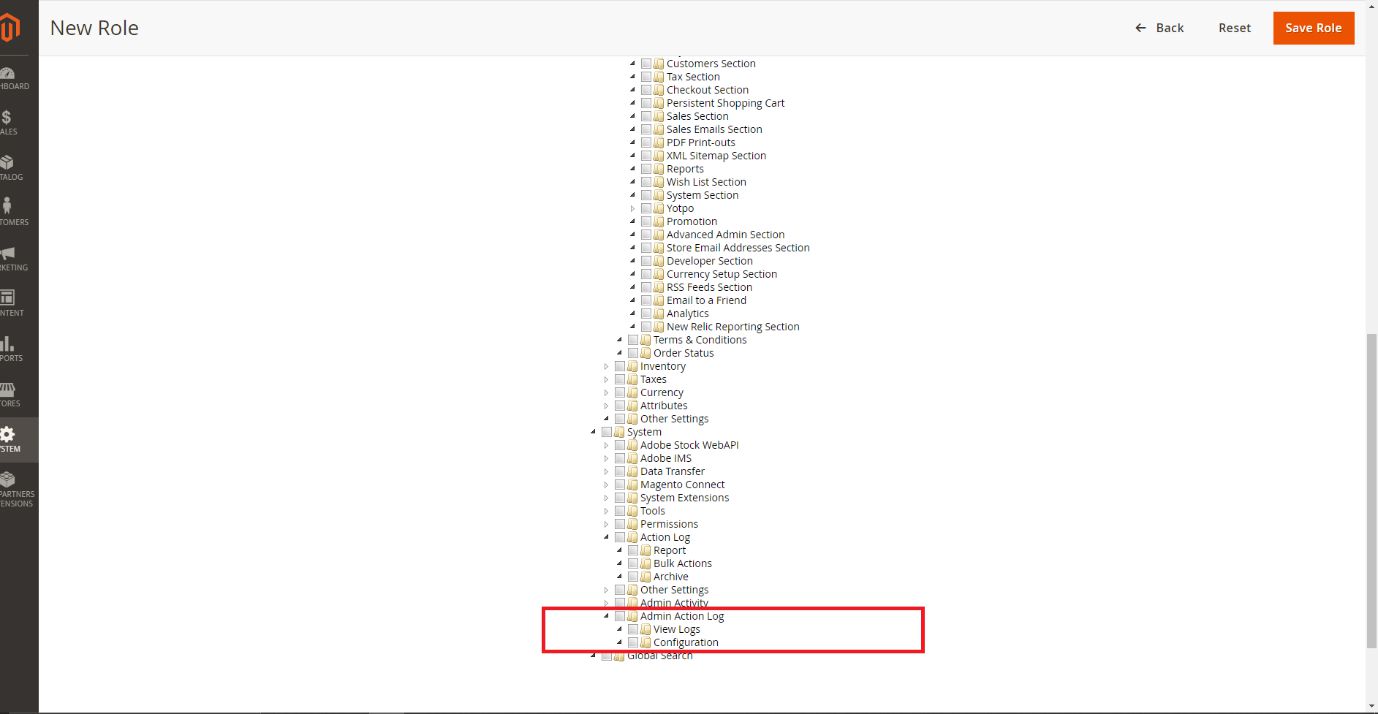Open the Dashboard sidebar icon
This screenshot has height=714, width=1378.
coord(8,77)
